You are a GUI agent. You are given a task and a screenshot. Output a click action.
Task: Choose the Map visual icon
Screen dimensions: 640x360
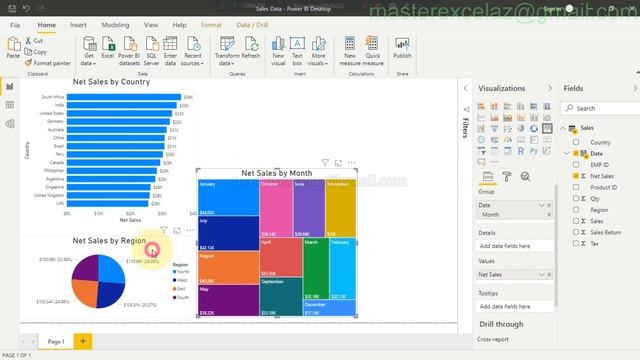(481, 140)
